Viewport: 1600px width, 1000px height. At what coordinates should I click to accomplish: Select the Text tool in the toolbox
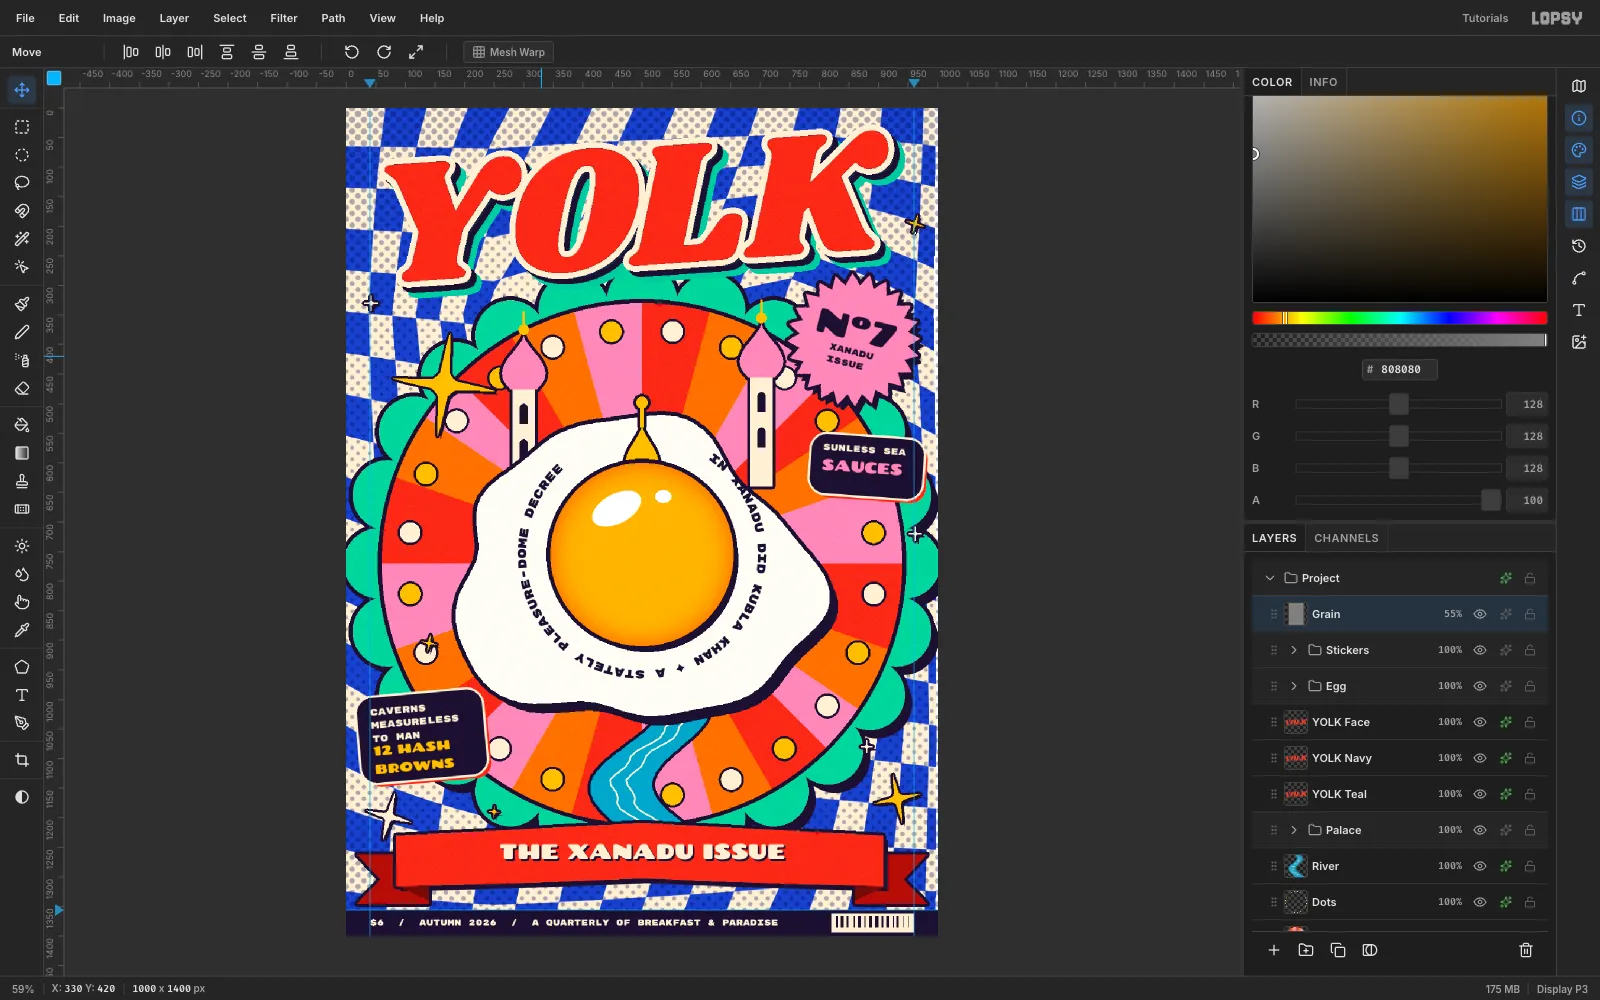point(22,695)
